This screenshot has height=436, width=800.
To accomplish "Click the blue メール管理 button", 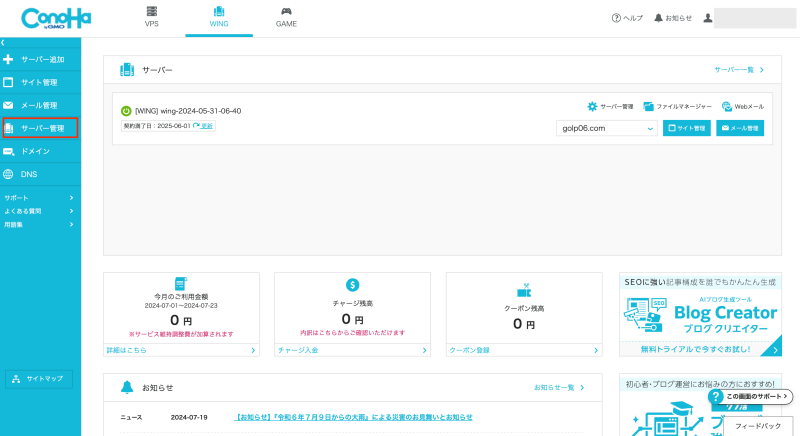I will (740, 128).
